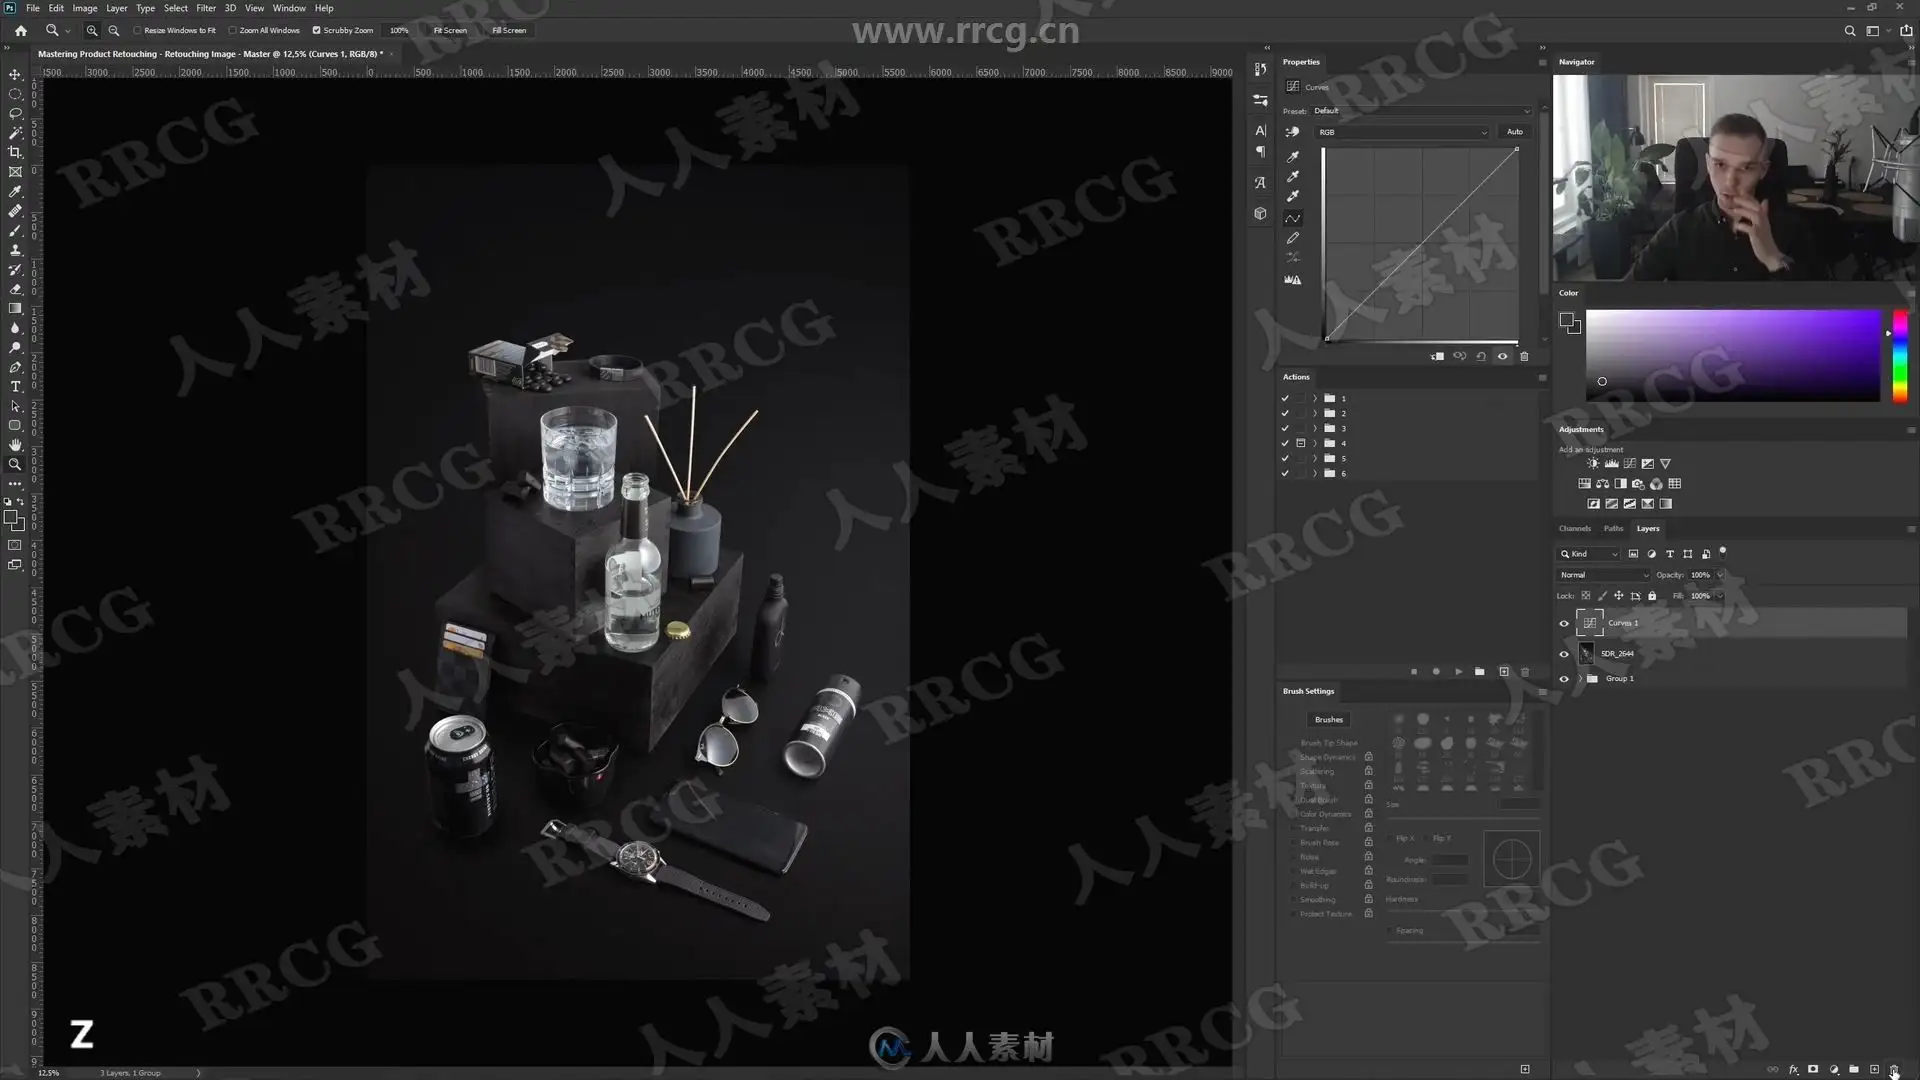The image size is (1920, 1080).
Task: Select the Hand tool
Action: pyautogui.click(x=15, y=445)
